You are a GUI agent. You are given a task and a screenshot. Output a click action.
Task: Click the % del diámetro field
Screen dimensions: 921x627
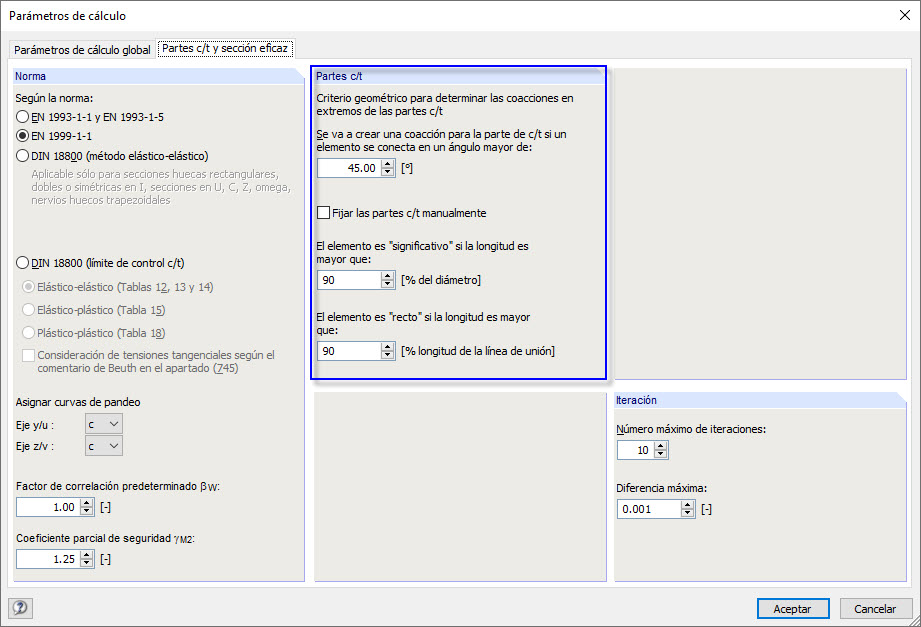pos(349,280)
